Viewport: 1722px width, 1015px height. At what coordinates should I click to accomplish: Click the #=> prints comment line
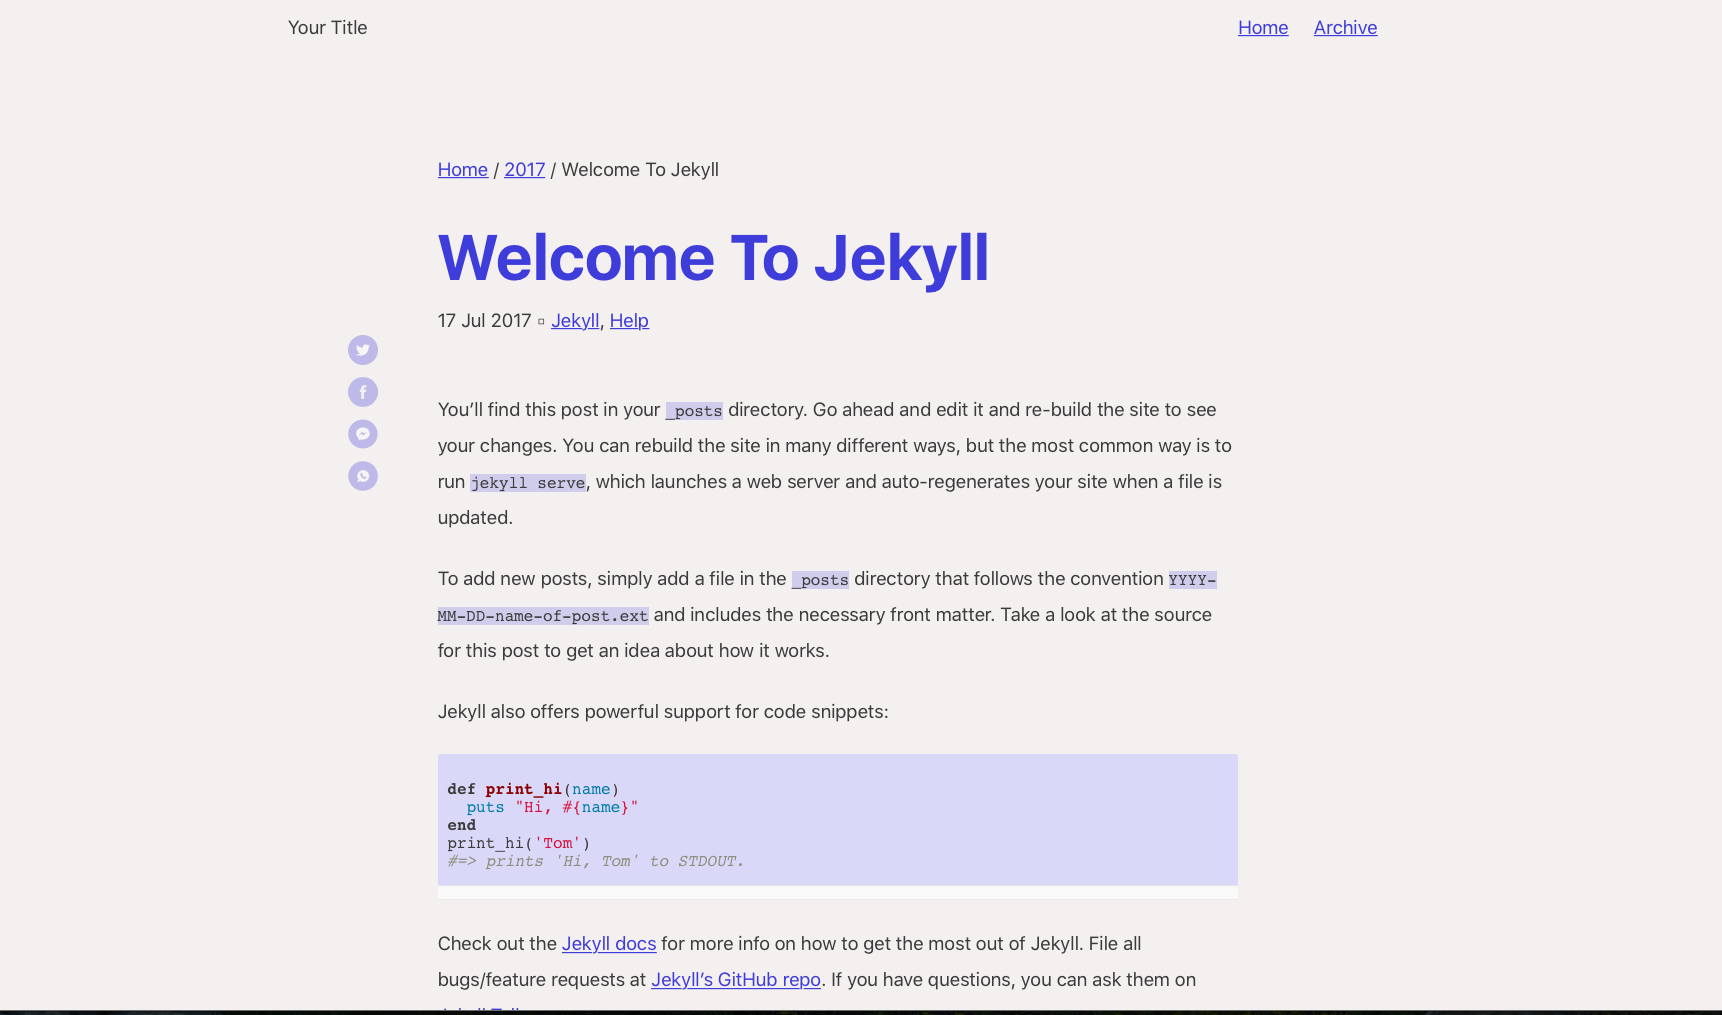click(x=596, y=862)
